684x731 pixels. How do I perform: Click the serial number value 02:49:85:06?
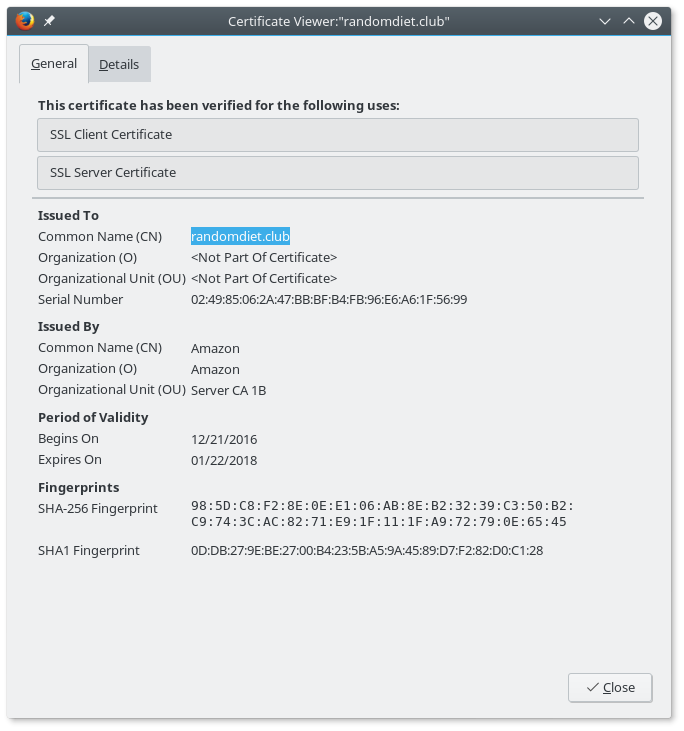pos(329,299)
